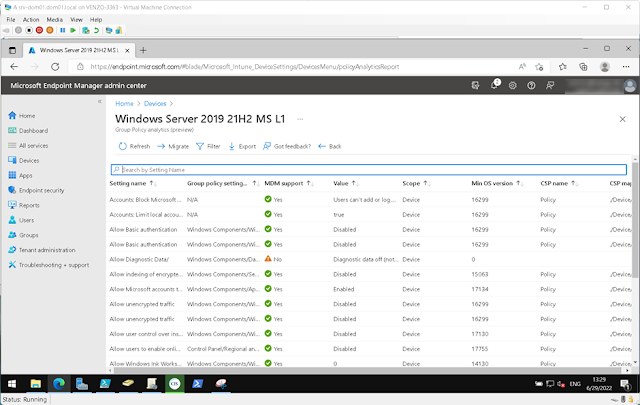Open the File menu in VM Connection
Image resolution: width=640 pixels, height=405 pixels.
(11, 20)
